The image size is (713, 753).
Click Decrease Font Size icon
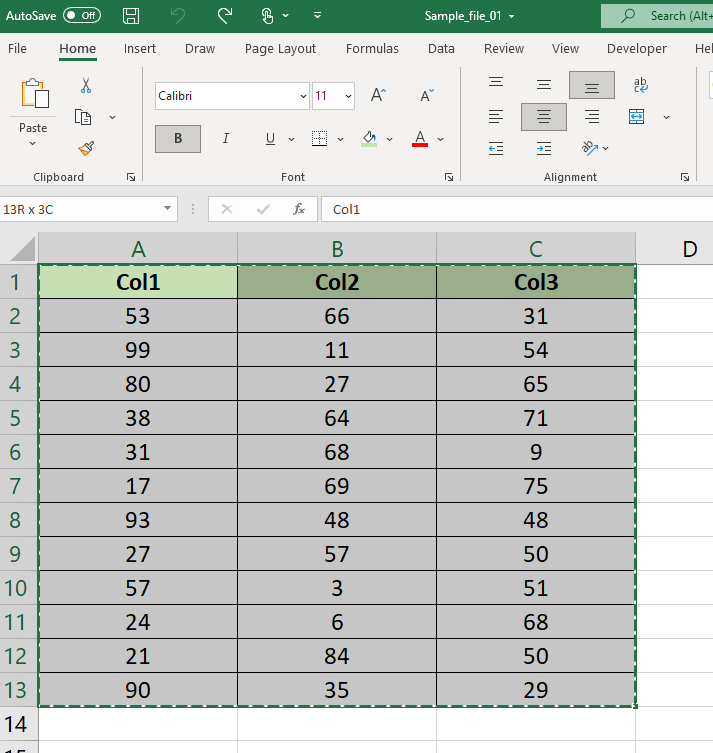coord(426,95)
